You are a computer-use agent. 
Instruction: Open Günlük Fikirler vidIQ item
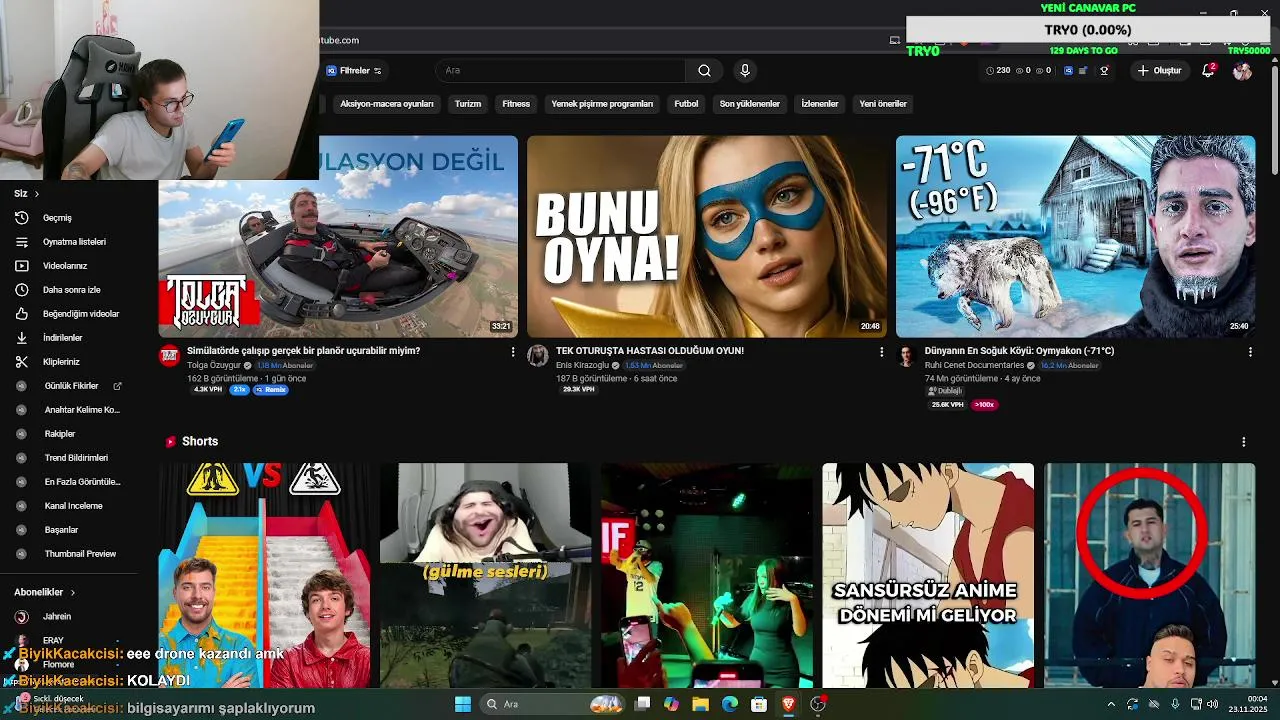[x=70, y=386]
